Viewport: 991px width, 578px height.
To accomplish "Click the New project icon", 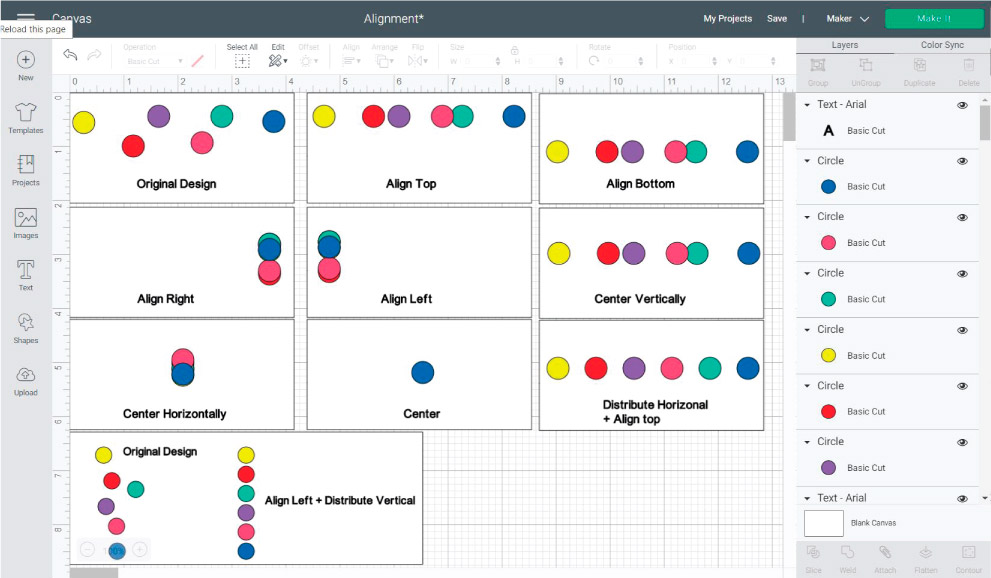I will (25, 60).
